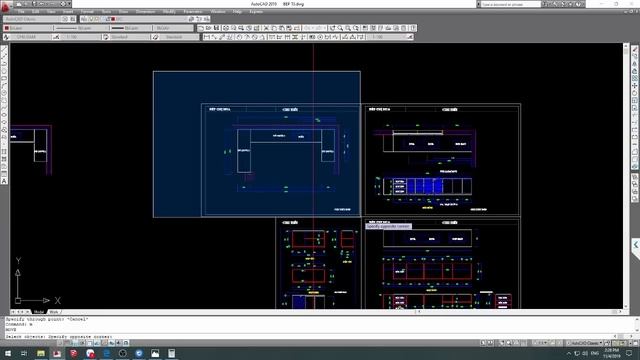Toggle Lineweight display in status bar

click(x=118, y=343)
